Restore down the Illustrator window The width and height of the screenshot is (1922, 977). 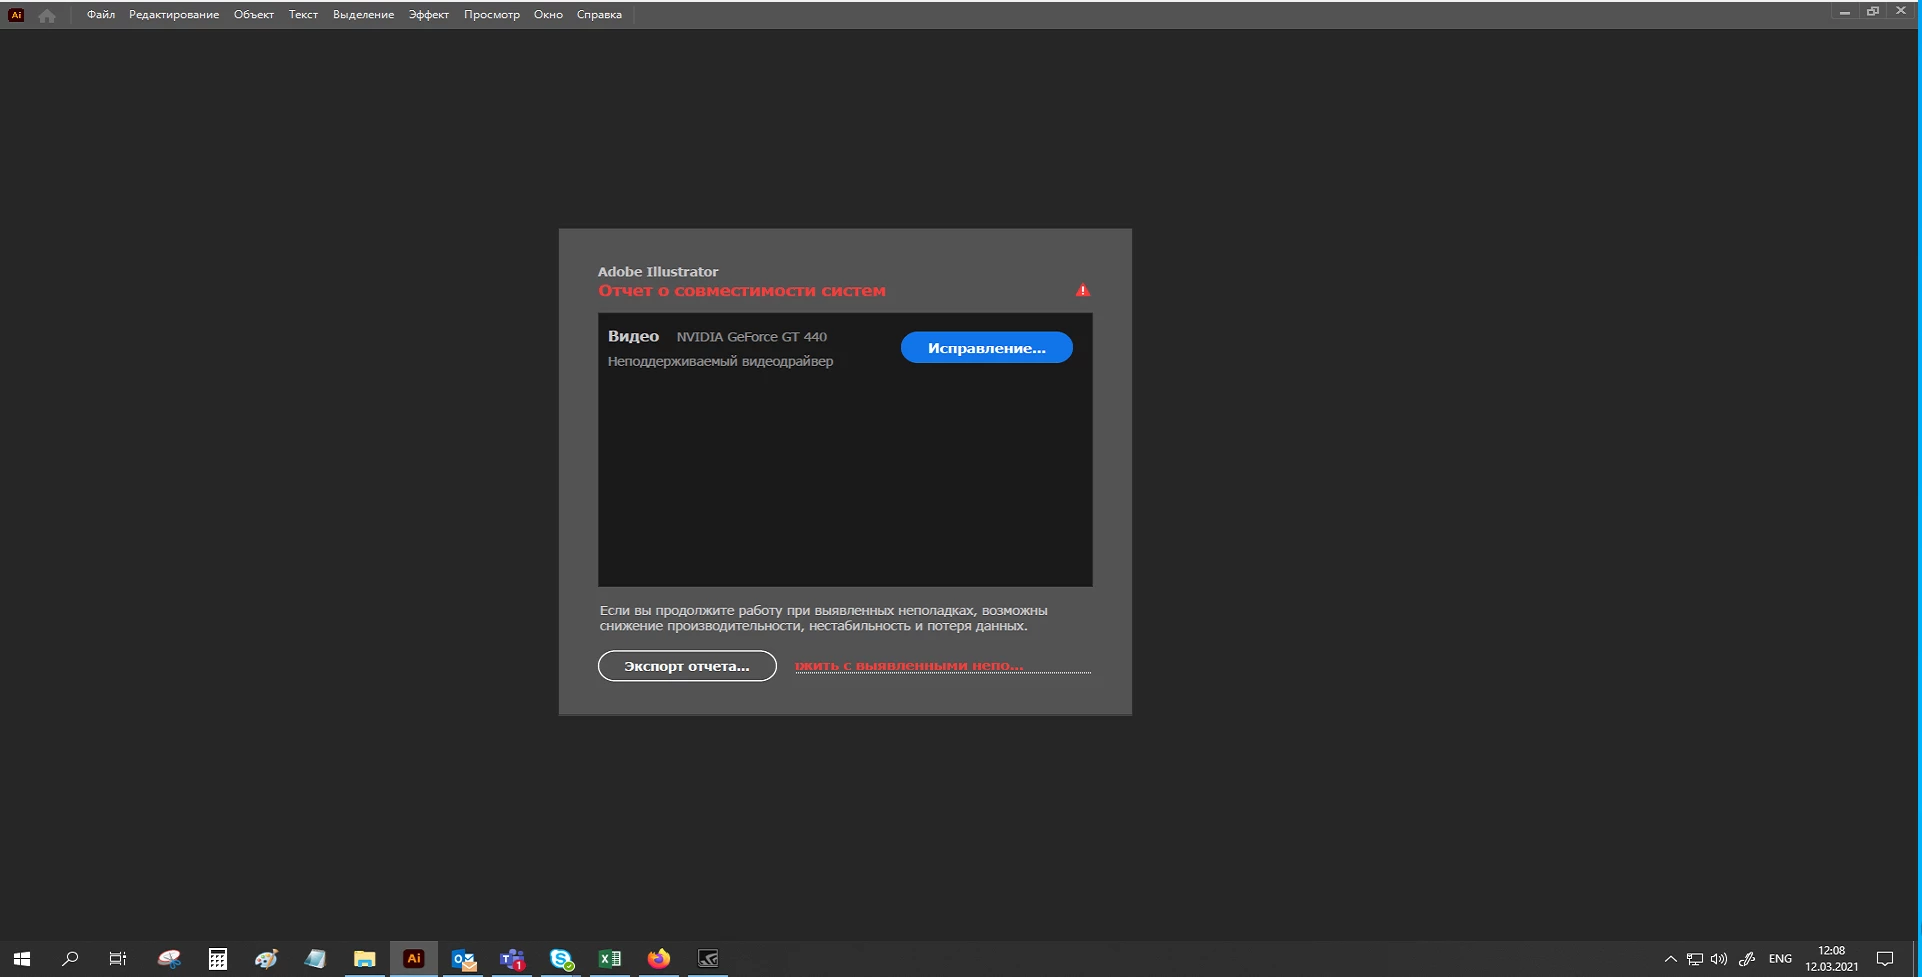click(1872, 12)
